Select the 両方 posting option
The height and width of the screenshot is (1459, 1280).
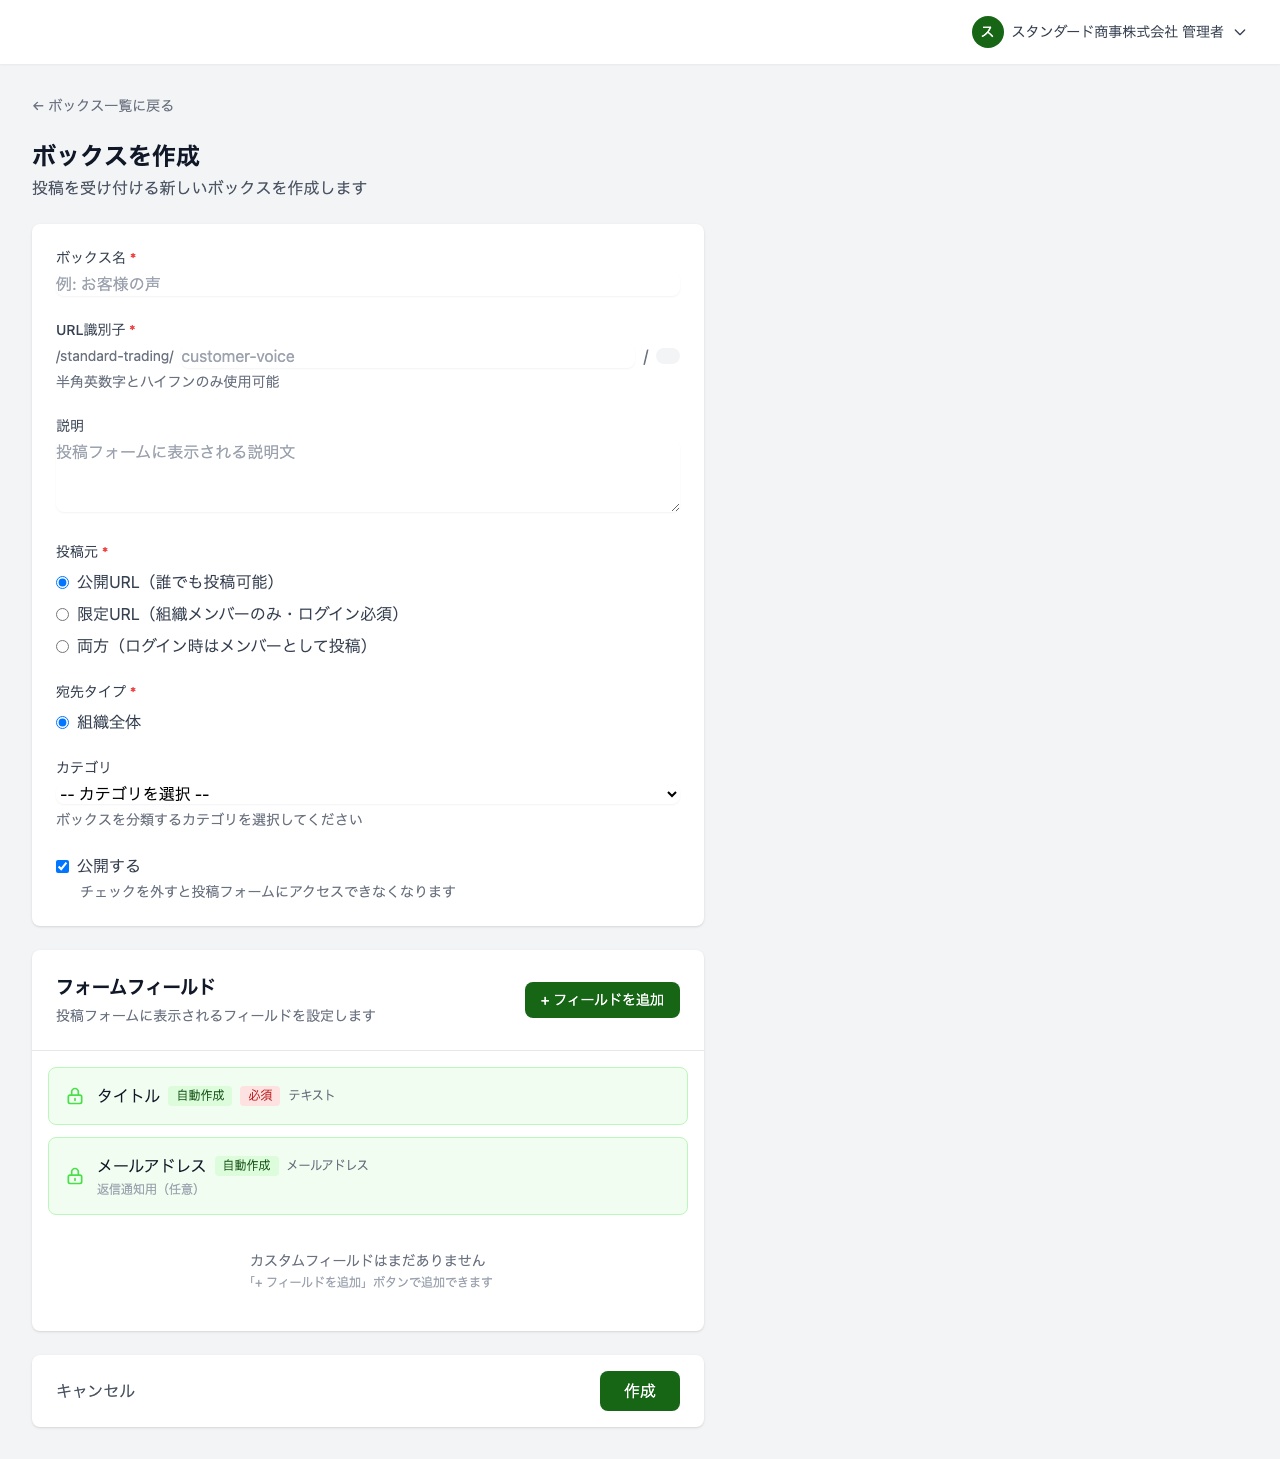[x=62, y=646]
